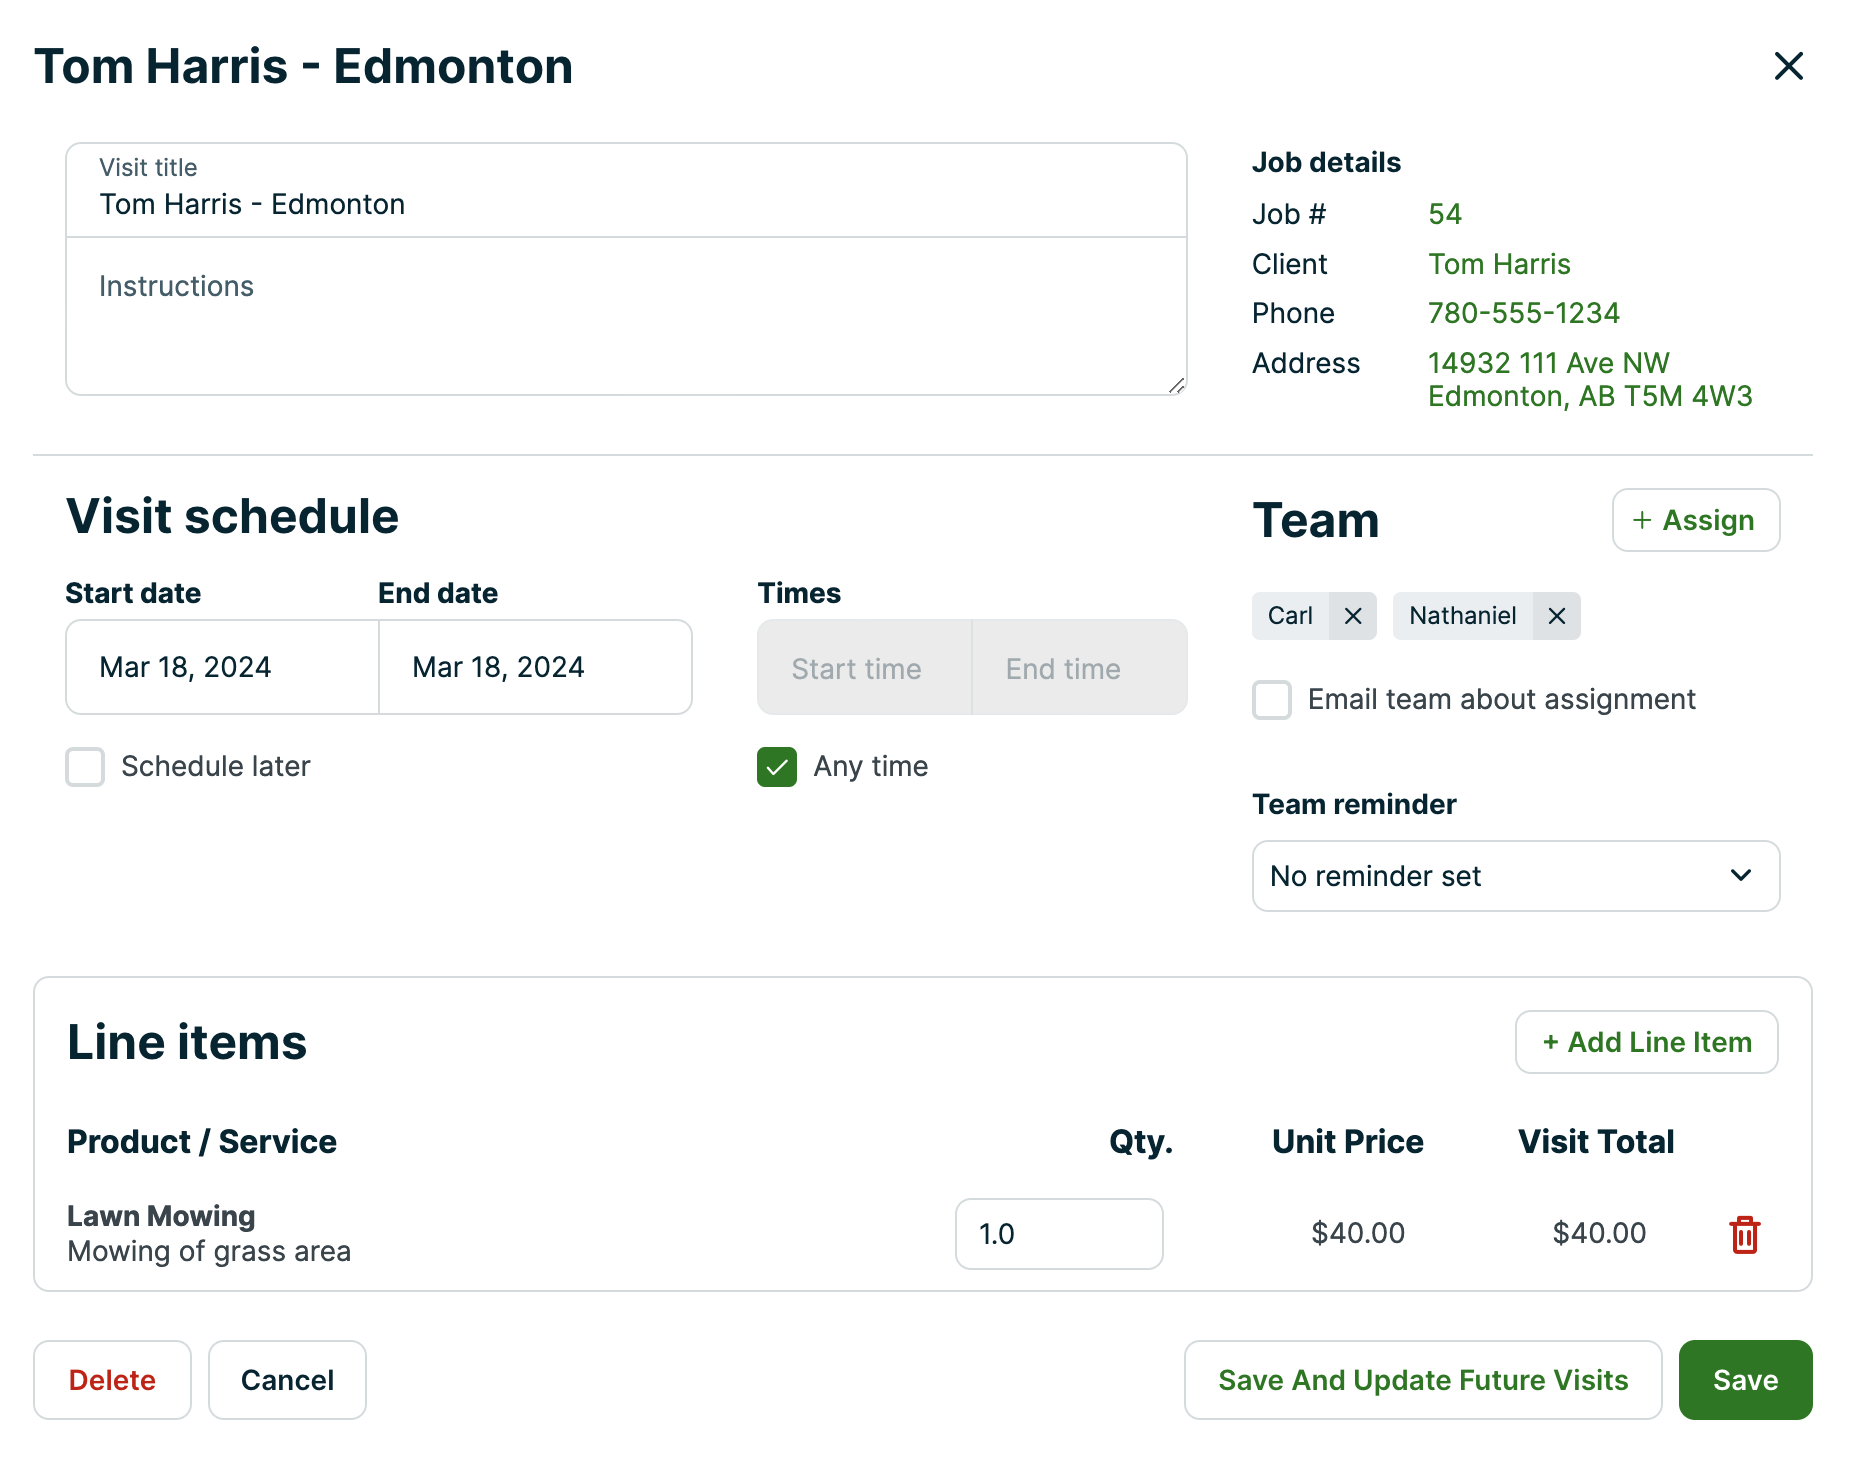Remove Carl from the team
This screenshot has height=1462, width=1854.
click(x=1353, y=616)
